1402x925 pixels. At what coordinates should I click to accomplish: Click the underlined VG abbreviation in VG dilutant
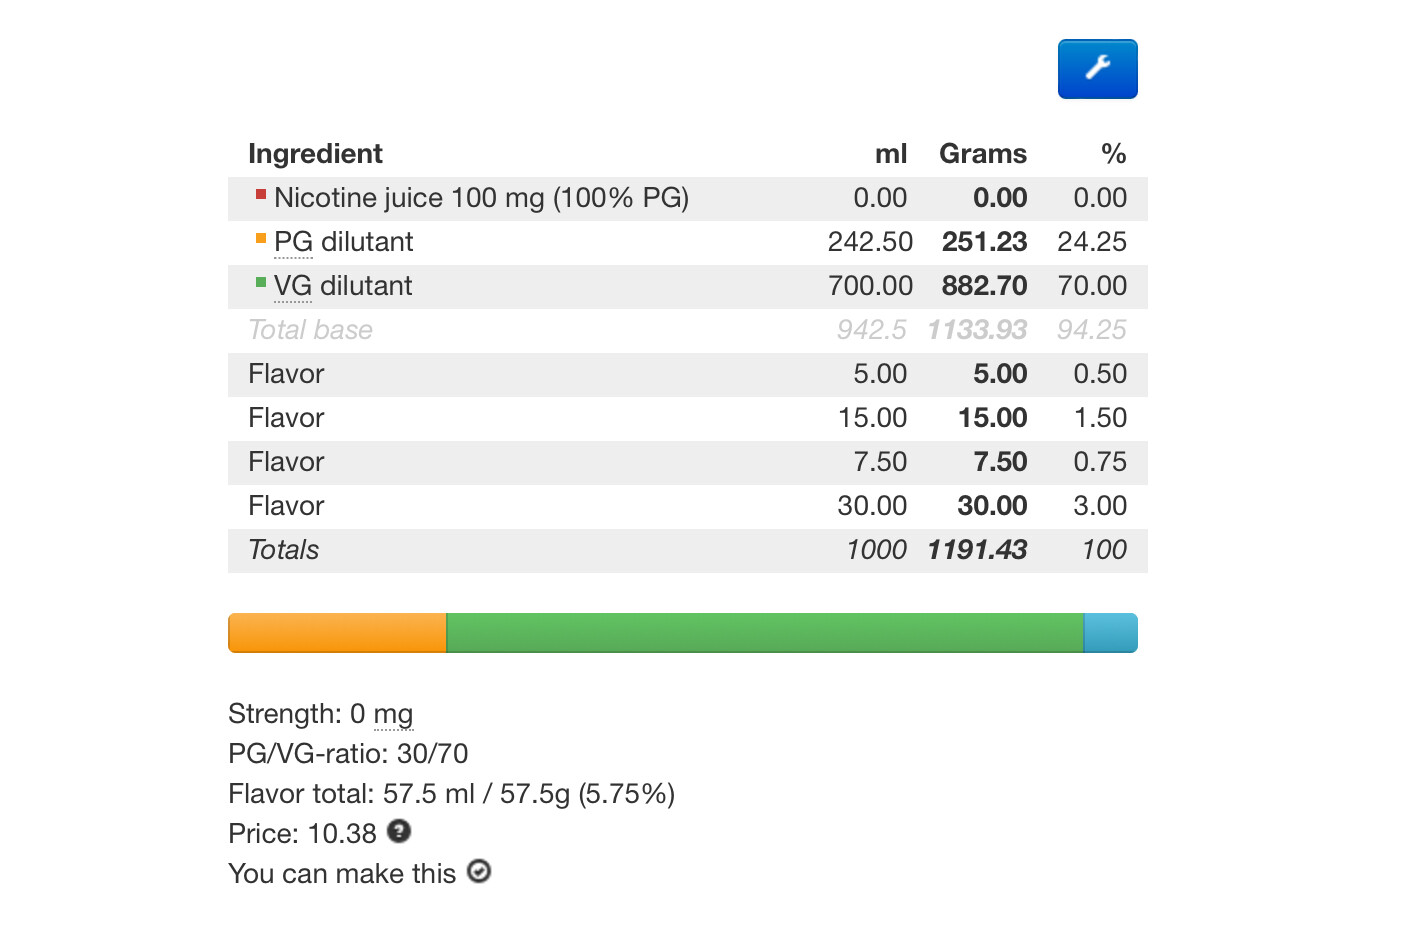tap(293, 286)
